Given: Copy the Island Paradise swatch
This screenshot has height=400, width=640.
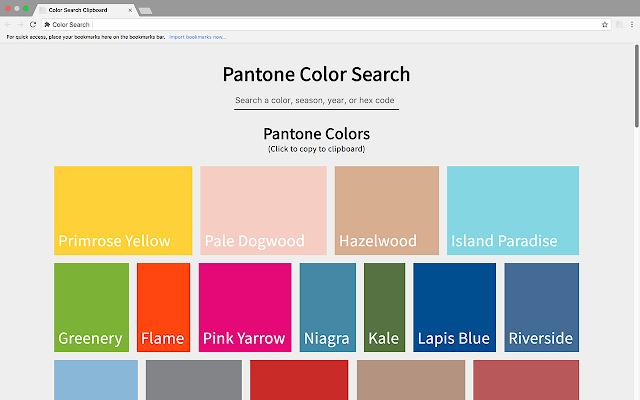Looking at the screenshot, I should click(x=513, y=210).
